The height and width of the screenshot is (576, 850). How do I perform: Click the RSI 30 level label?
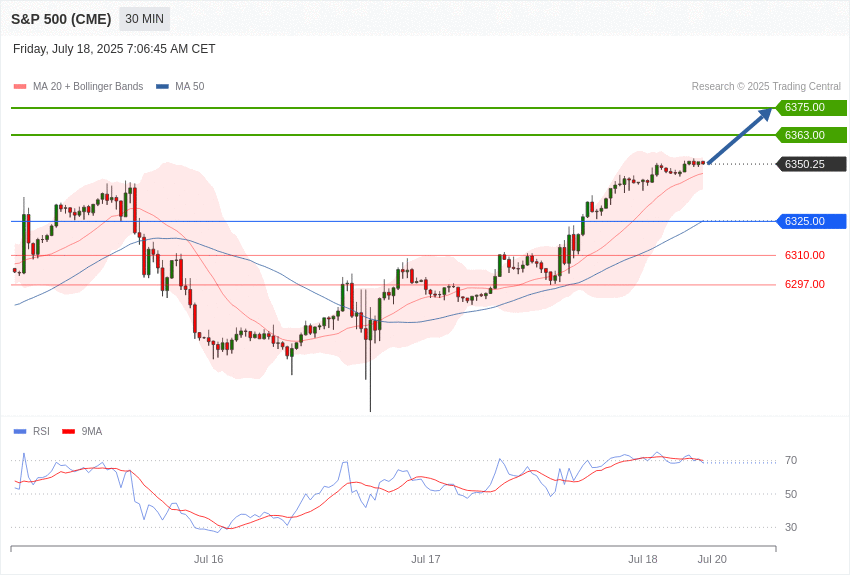[x=791, y=527]
